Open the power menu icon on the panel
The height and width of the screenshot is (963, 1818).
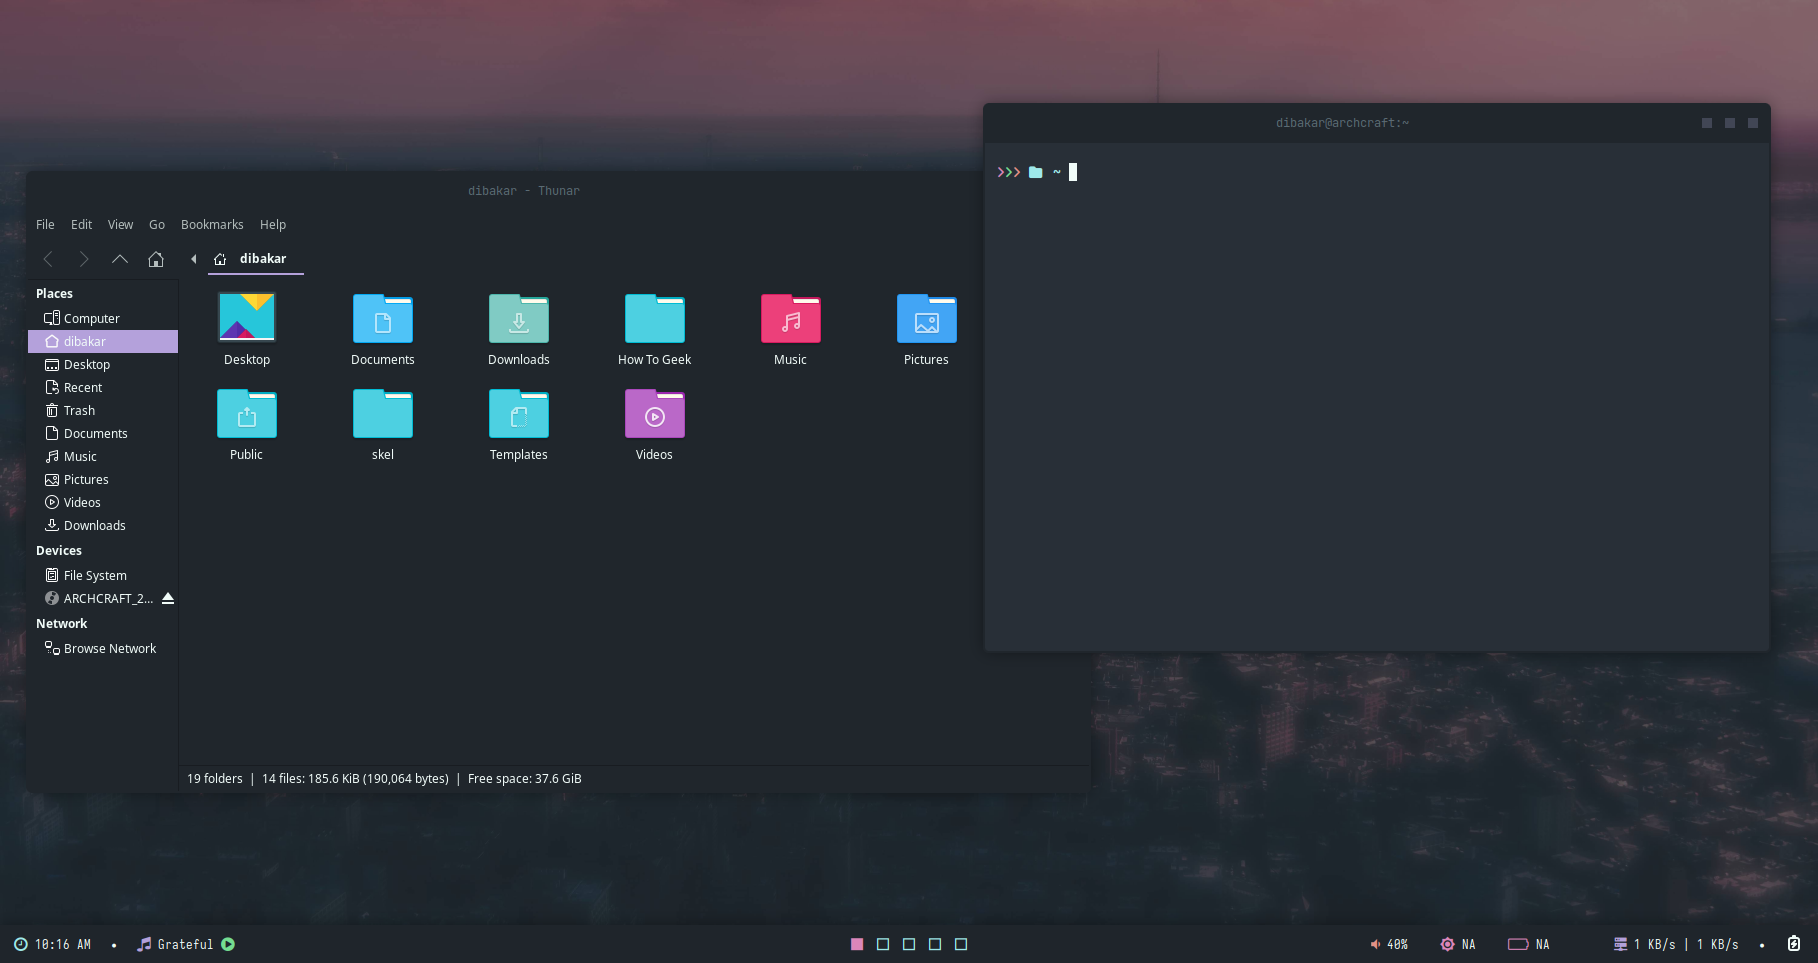click(1794, 944)
